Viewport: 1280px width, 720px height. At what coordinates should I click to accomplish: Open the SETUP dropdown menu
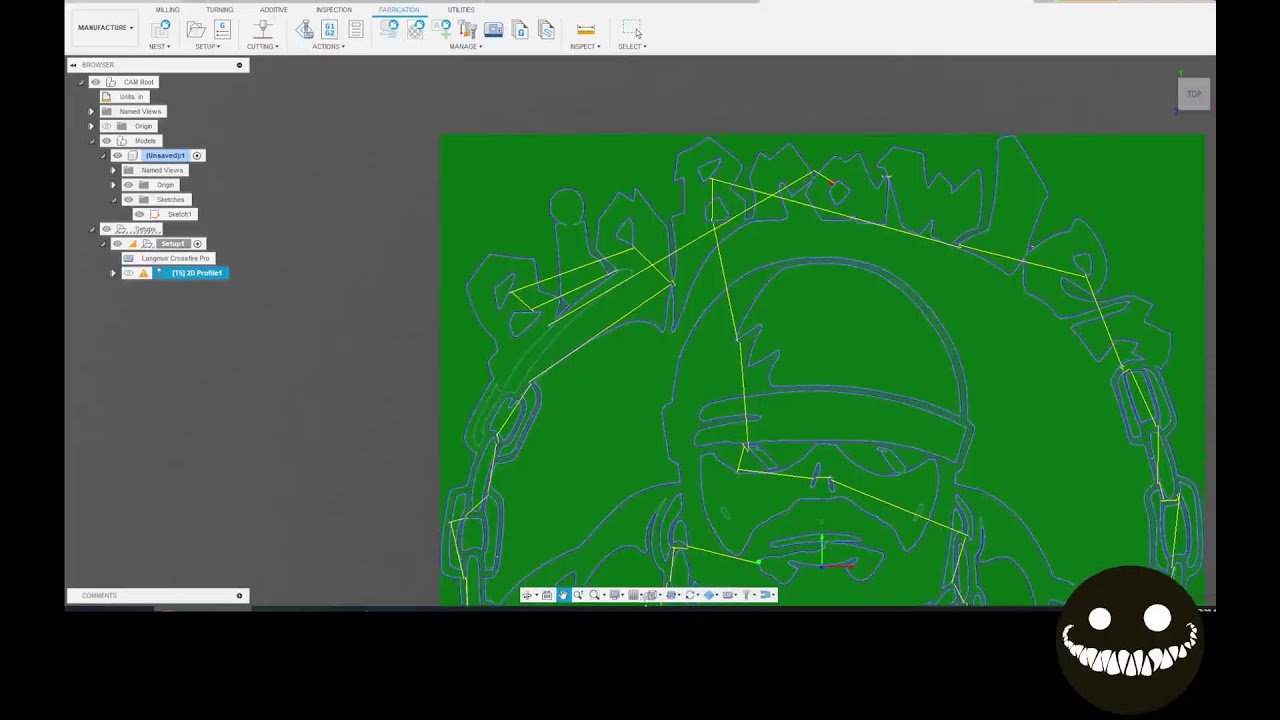(x=209, y=47)
